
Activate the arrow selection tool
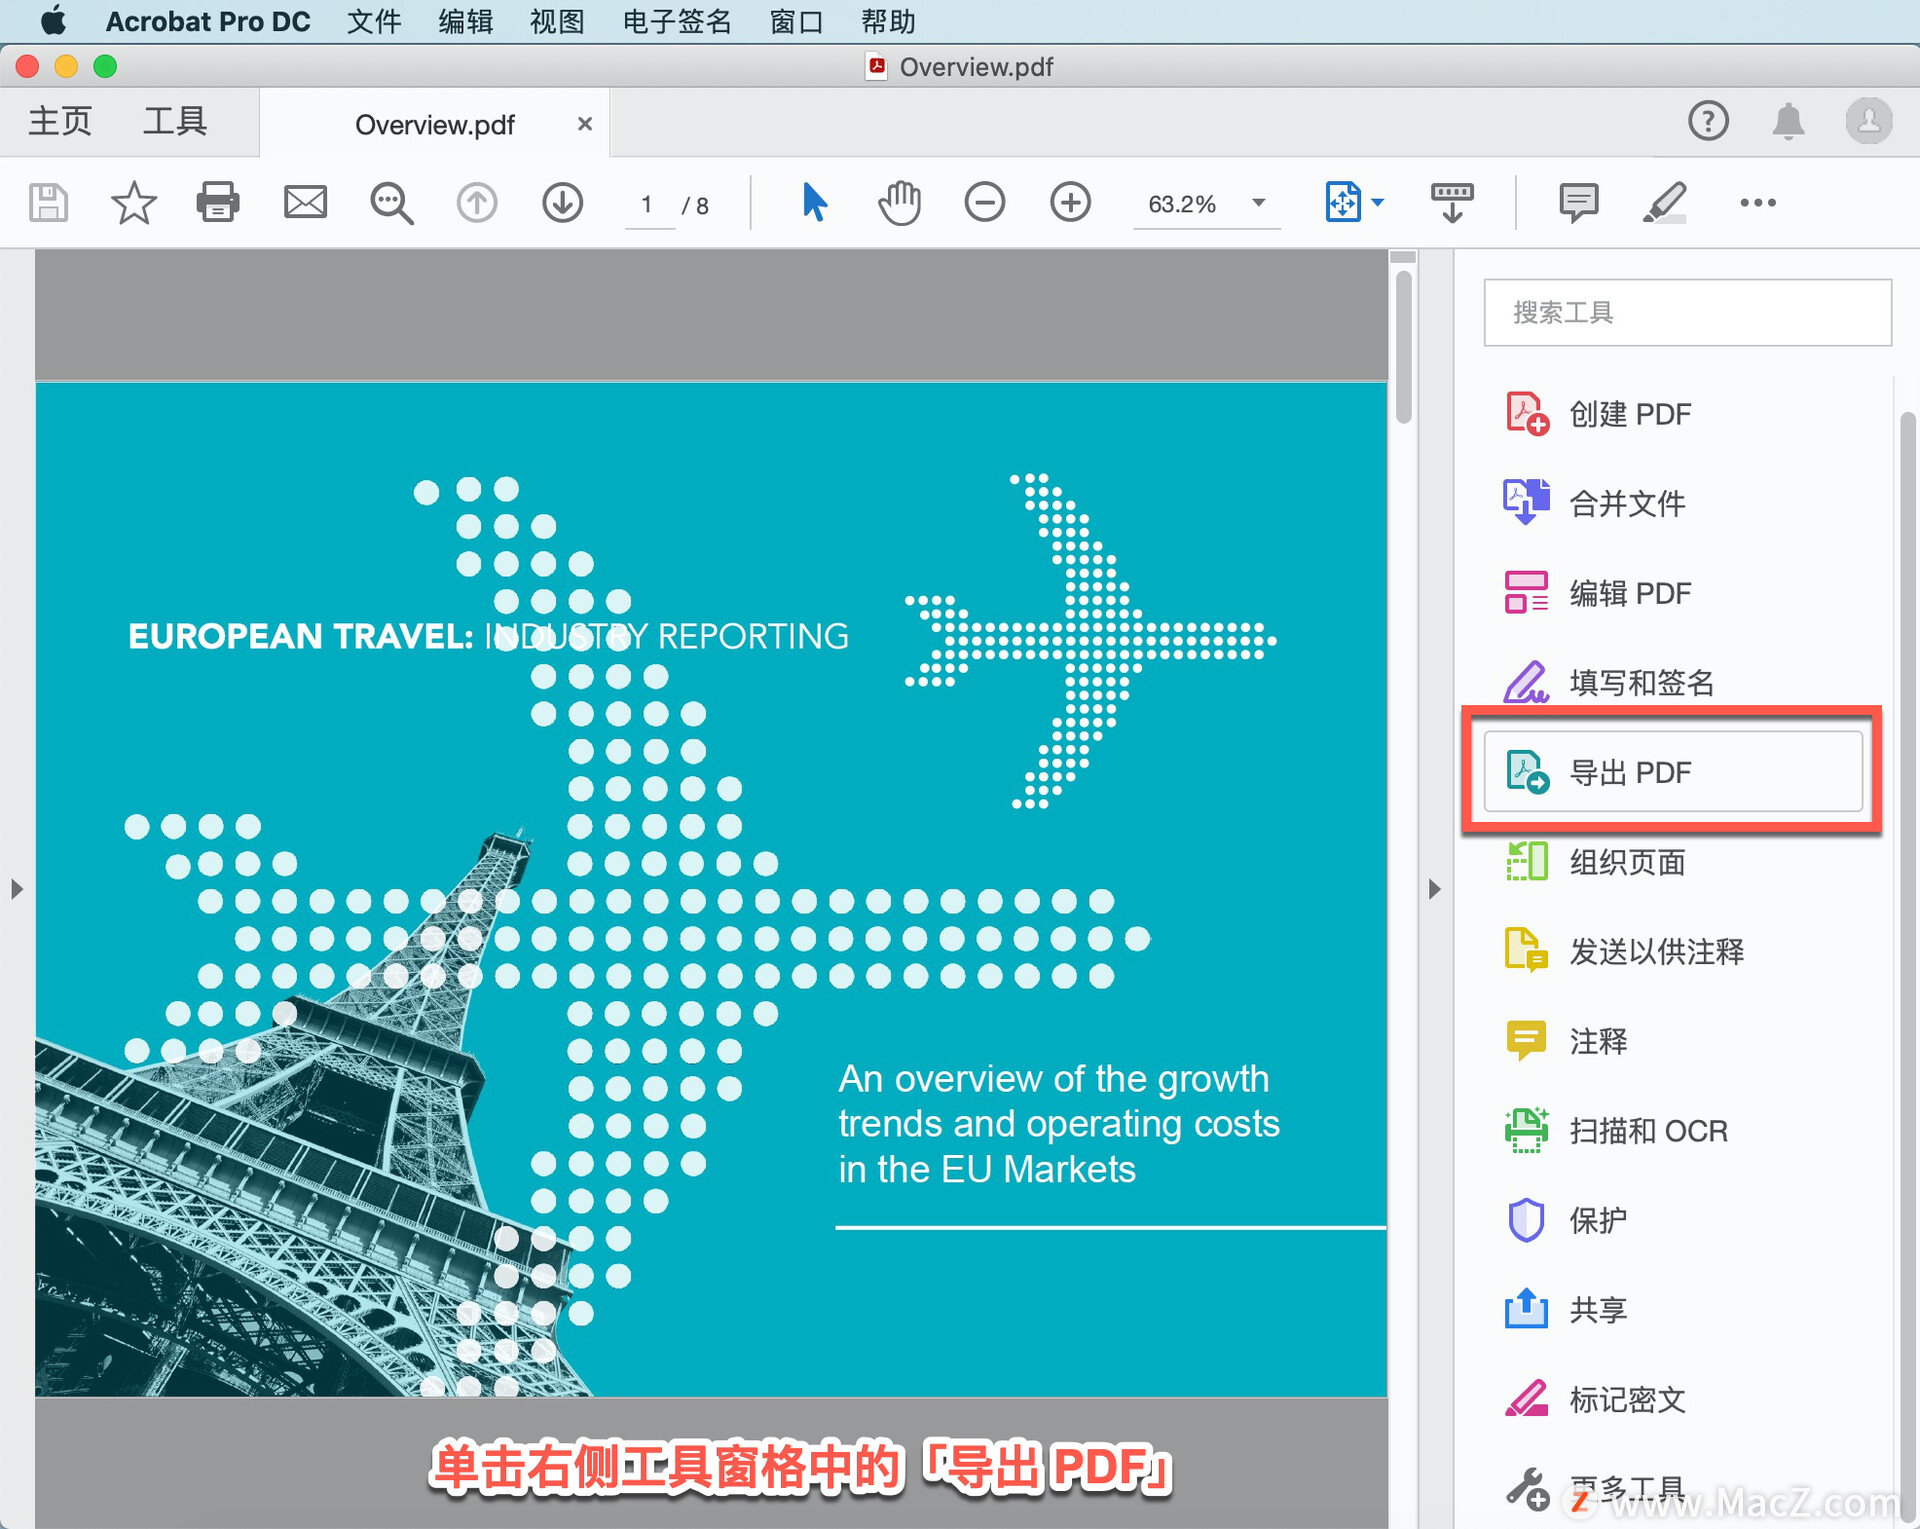814,203
